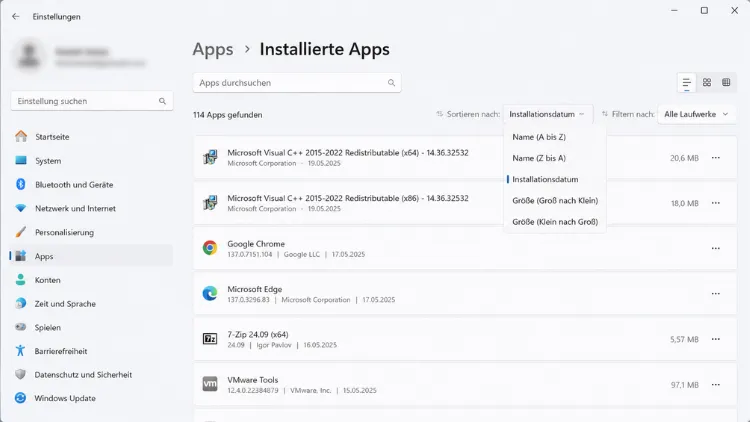The height and width of the screenshot is (422, 750).
Task: Click the 20,6 MB size value
Action: click(x=684, y=158)
